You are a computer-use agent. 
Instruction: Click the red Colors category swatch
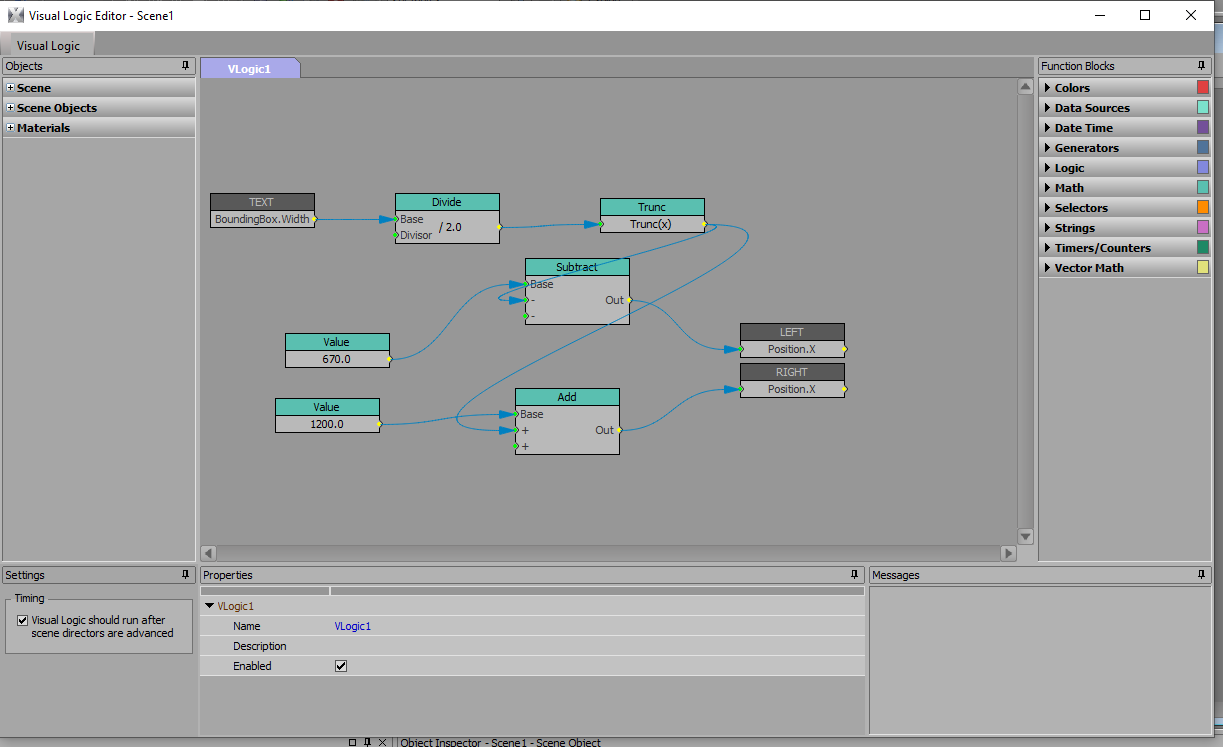[1202, 88]
